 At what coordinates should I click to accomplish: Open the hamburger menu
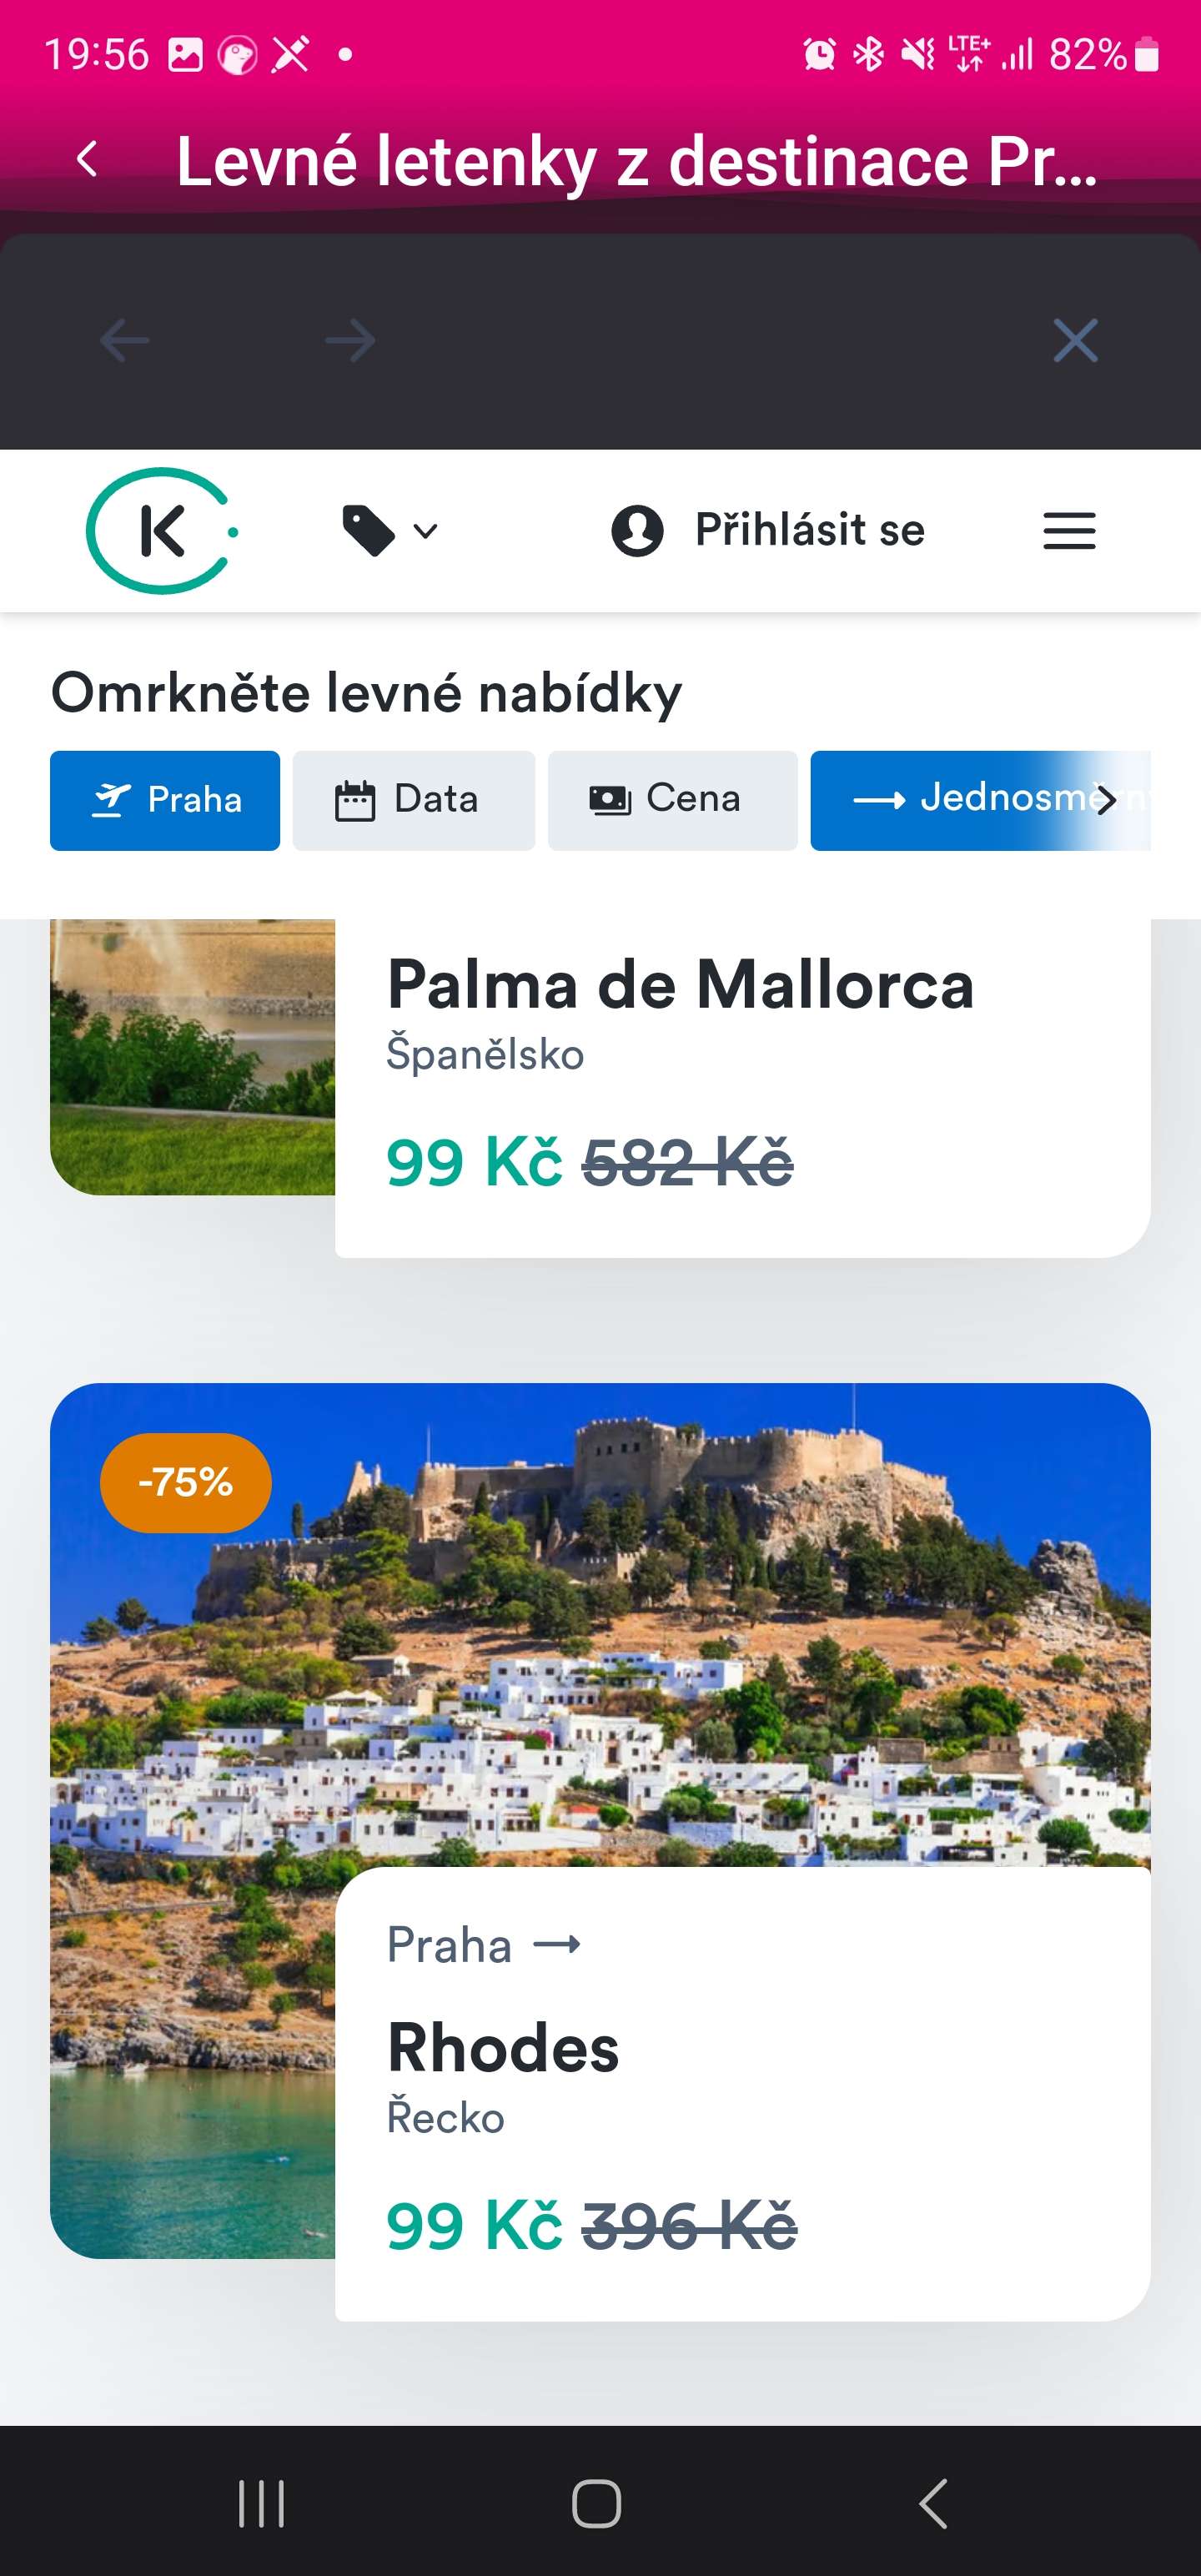pyautogui.click(x=1069, y=530)
